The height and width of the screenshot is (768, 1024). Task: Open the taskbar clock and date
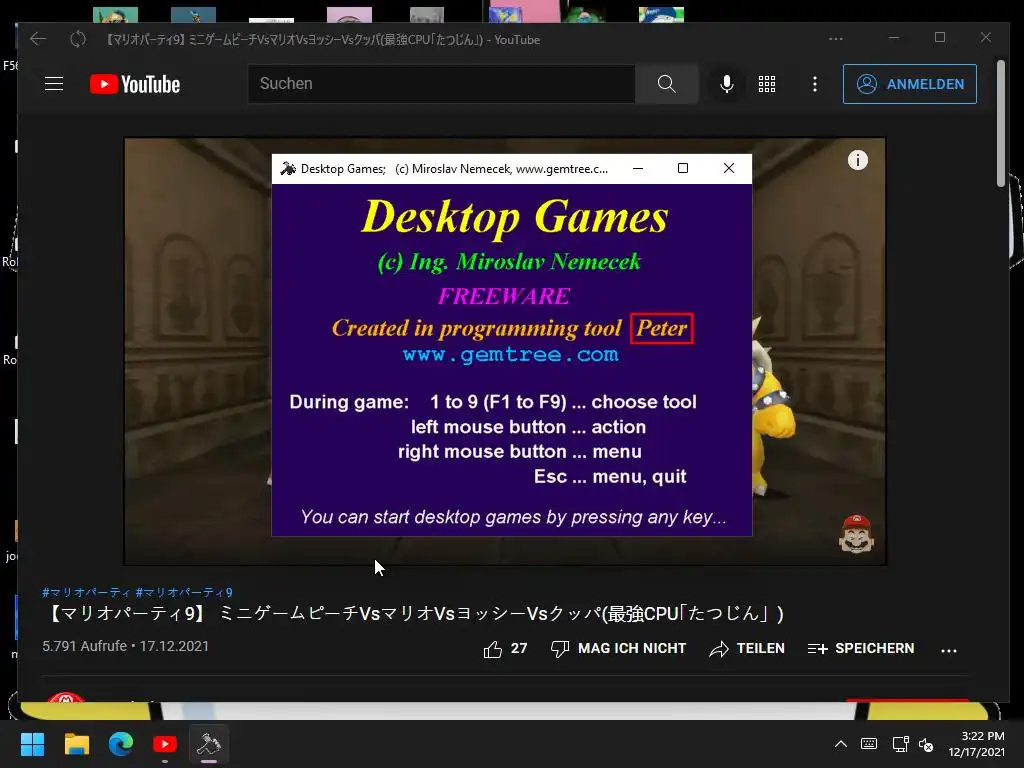coord(976,744)
